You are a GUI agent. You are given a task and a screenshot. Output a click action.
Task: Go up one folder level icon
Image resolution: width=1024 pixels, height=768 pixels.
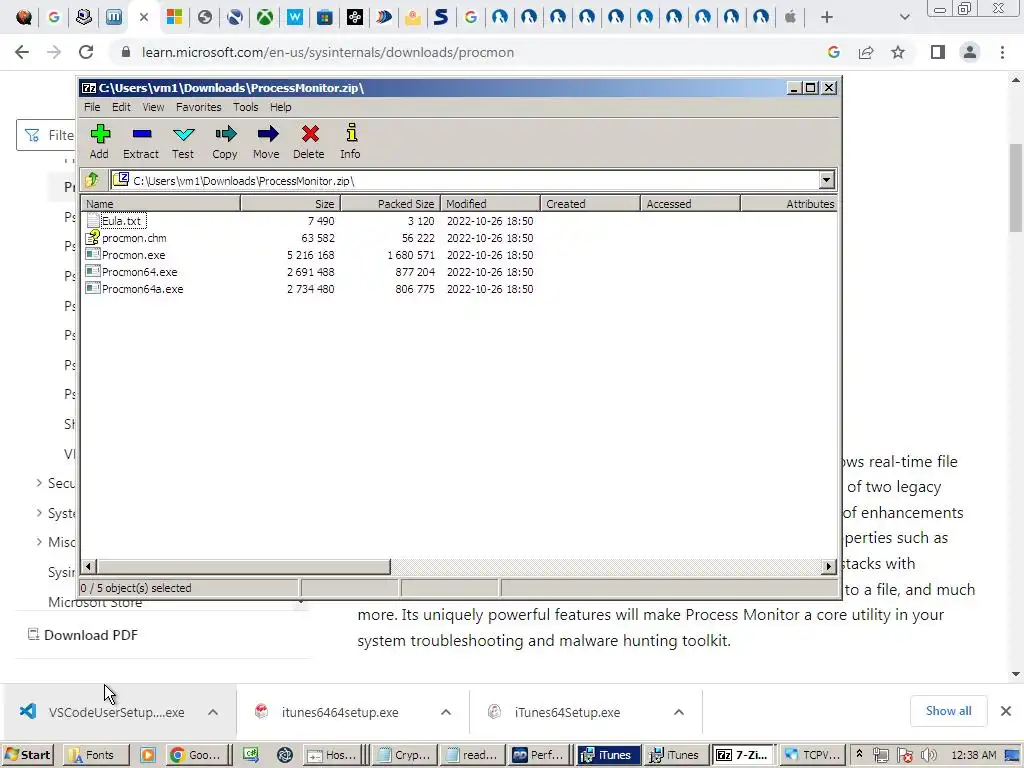(x=91, y=180)
